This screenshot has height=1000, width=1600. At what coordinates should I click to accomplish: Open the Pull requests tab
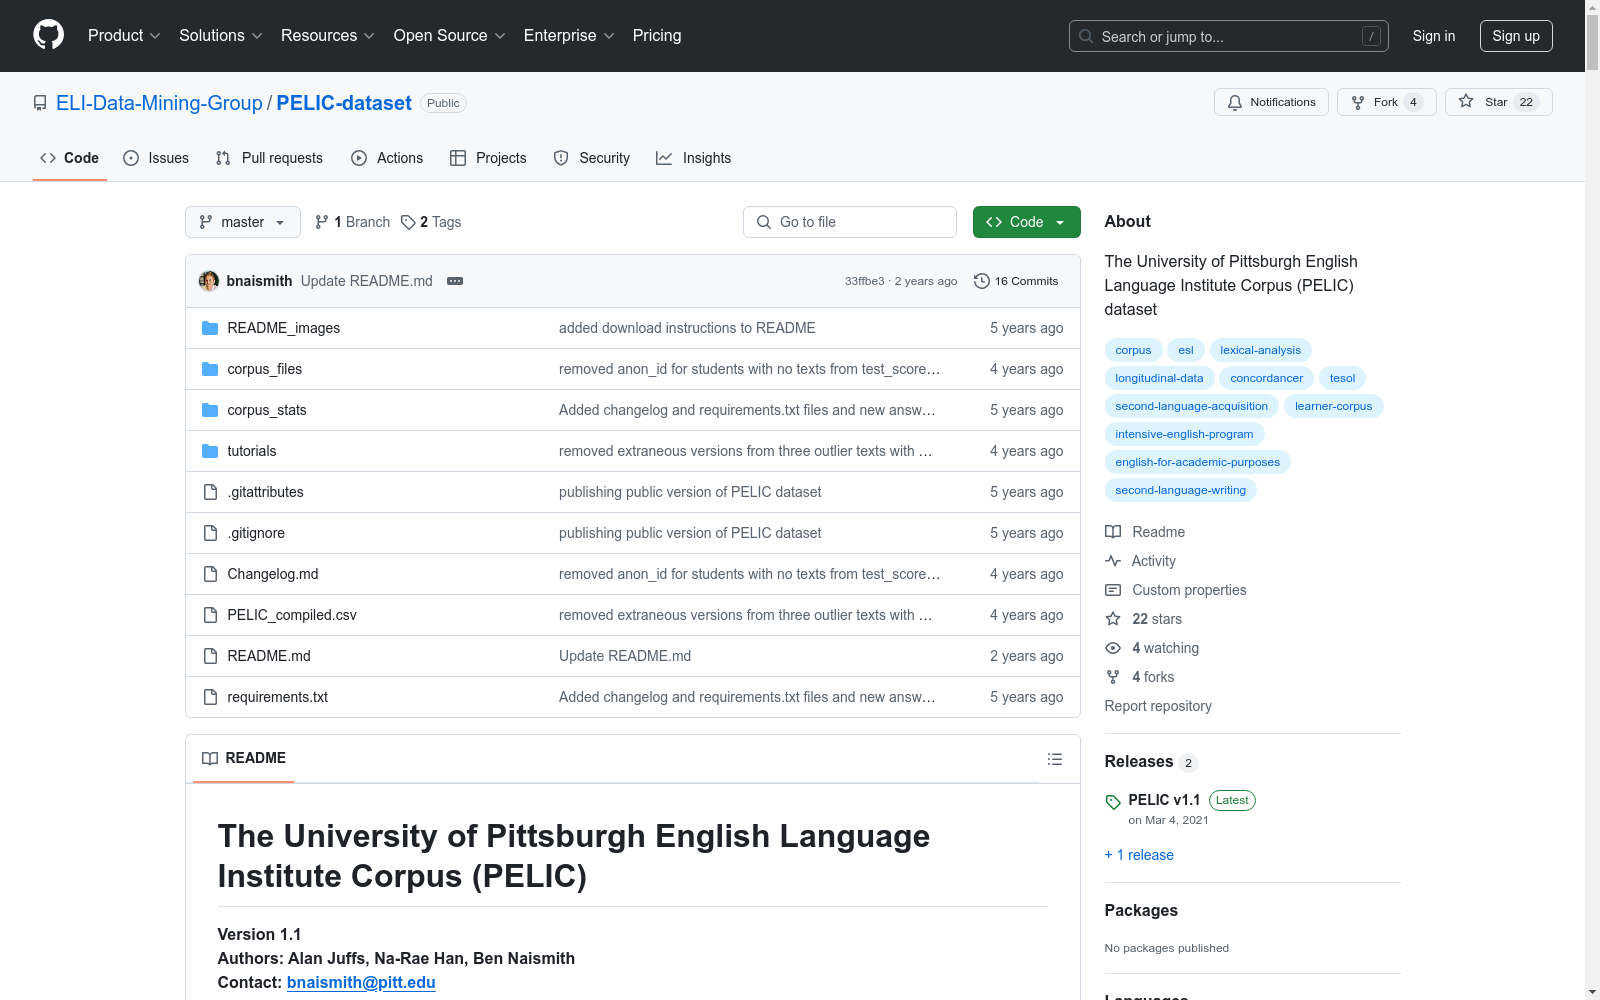269,158
